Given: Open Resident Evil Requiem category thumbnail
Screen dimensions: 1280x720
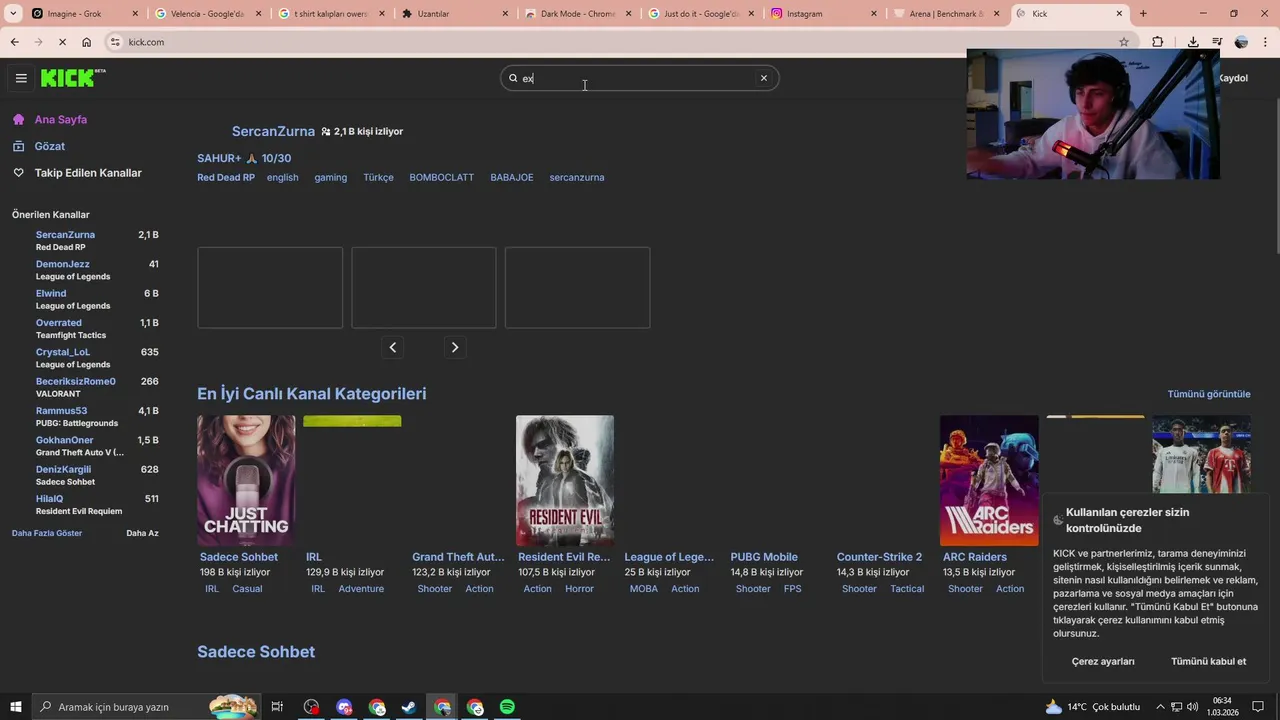Looking at the screenshot, I should coord(565,480).
